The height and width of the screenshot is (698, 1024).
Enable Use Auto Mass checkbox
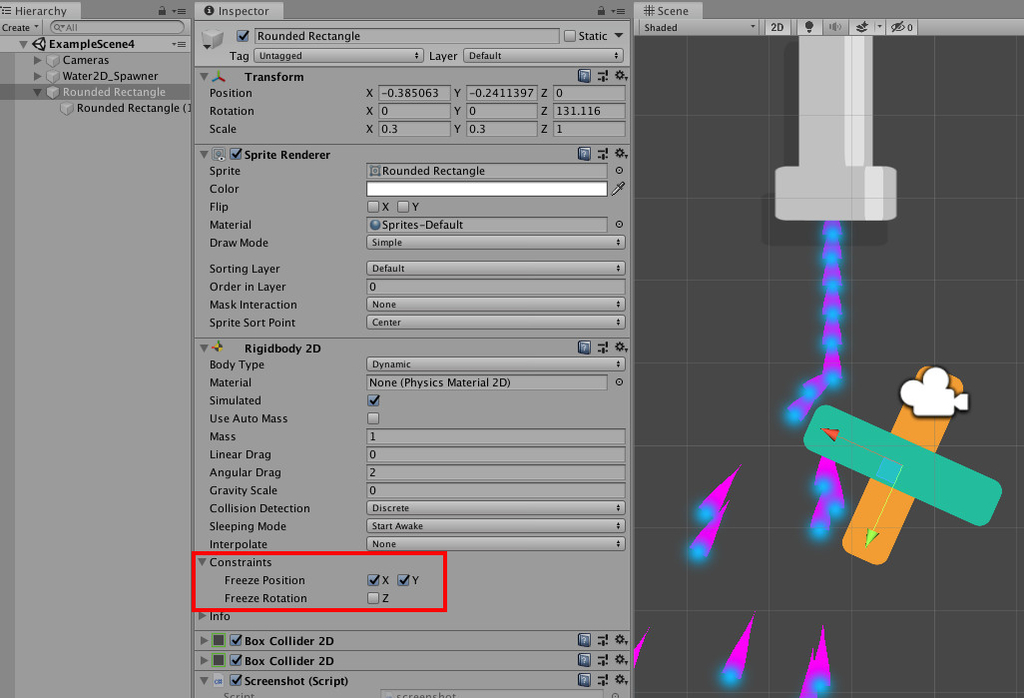374,418
